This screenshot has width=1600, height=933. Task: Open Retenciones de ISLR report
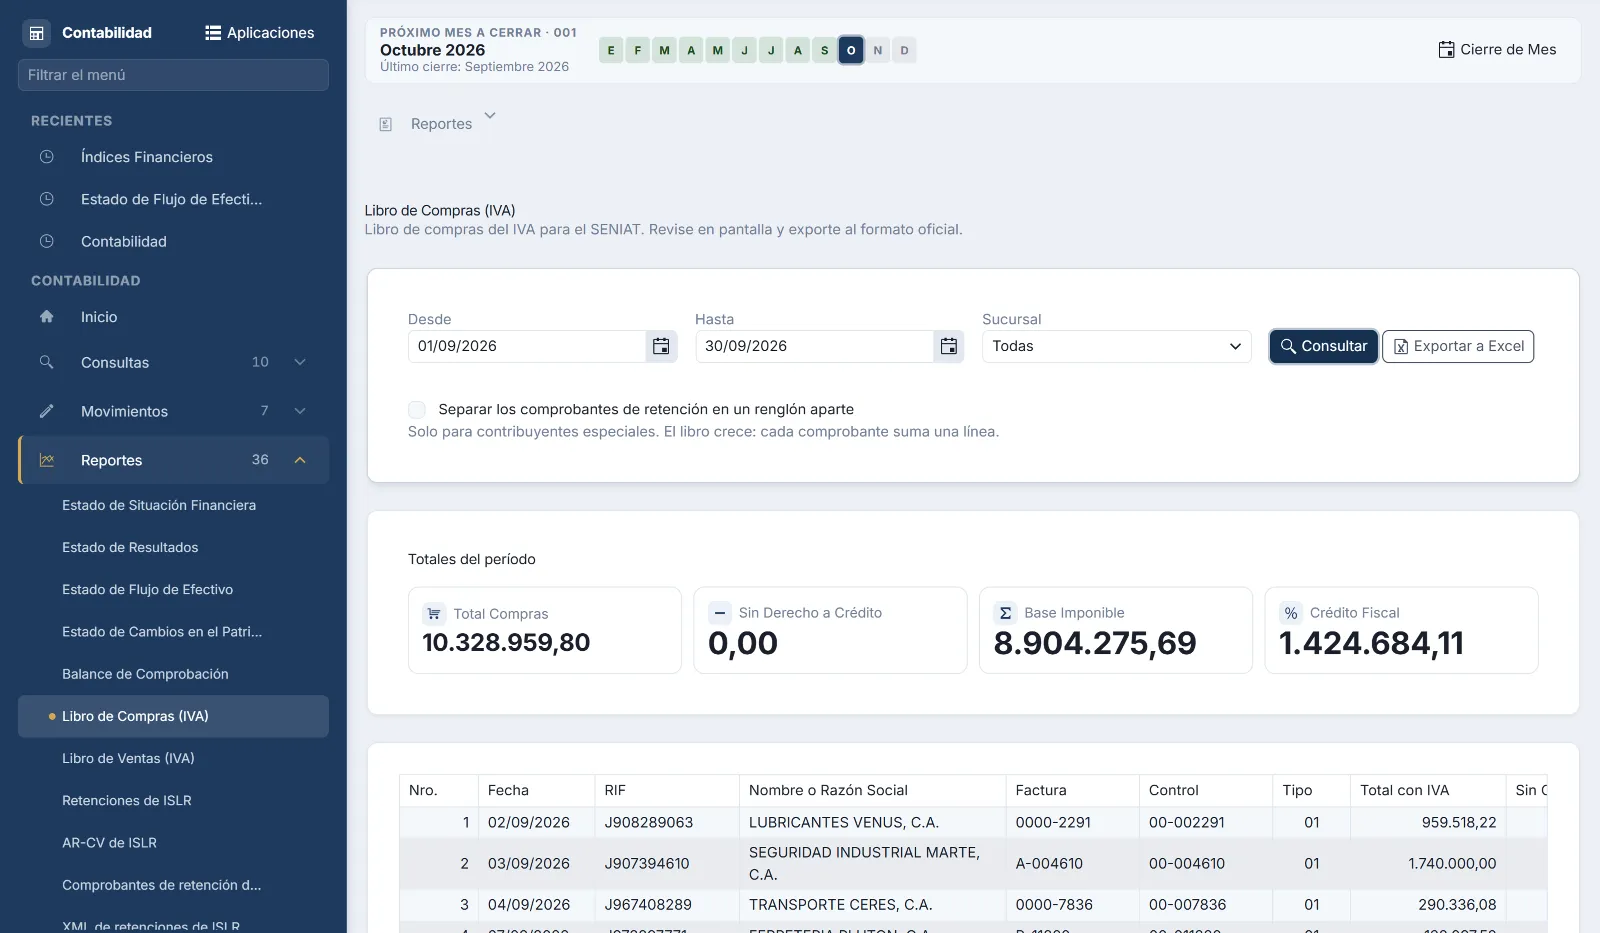pos(127,800)
